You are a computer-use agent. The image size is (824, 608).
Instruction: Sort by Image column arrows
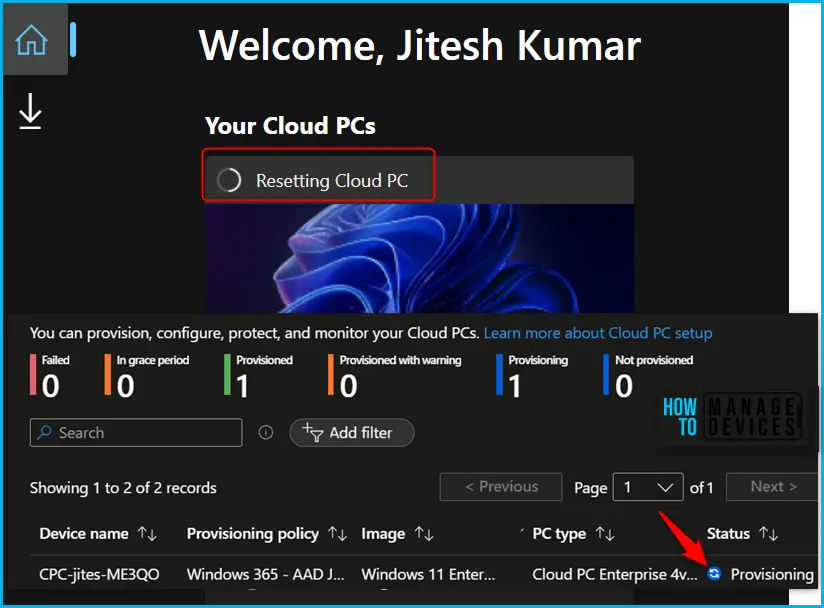[424, 534]
